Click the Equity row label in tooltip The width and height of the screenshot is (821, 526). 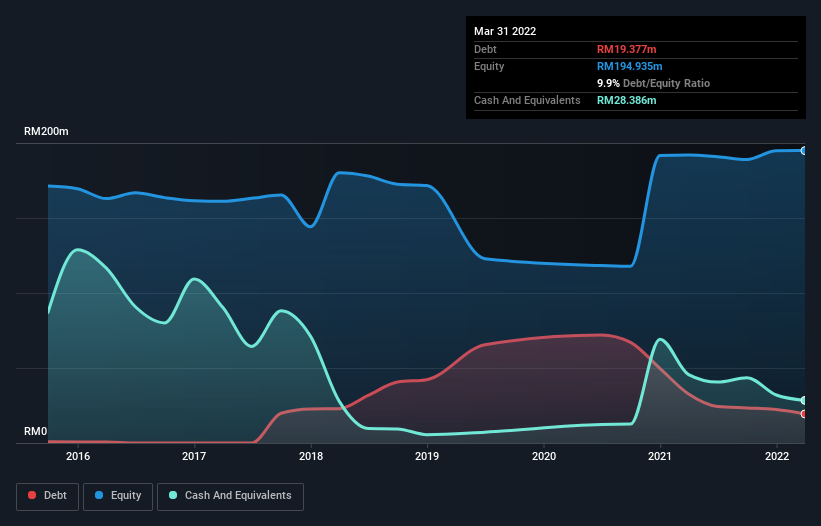click(489, 66)
